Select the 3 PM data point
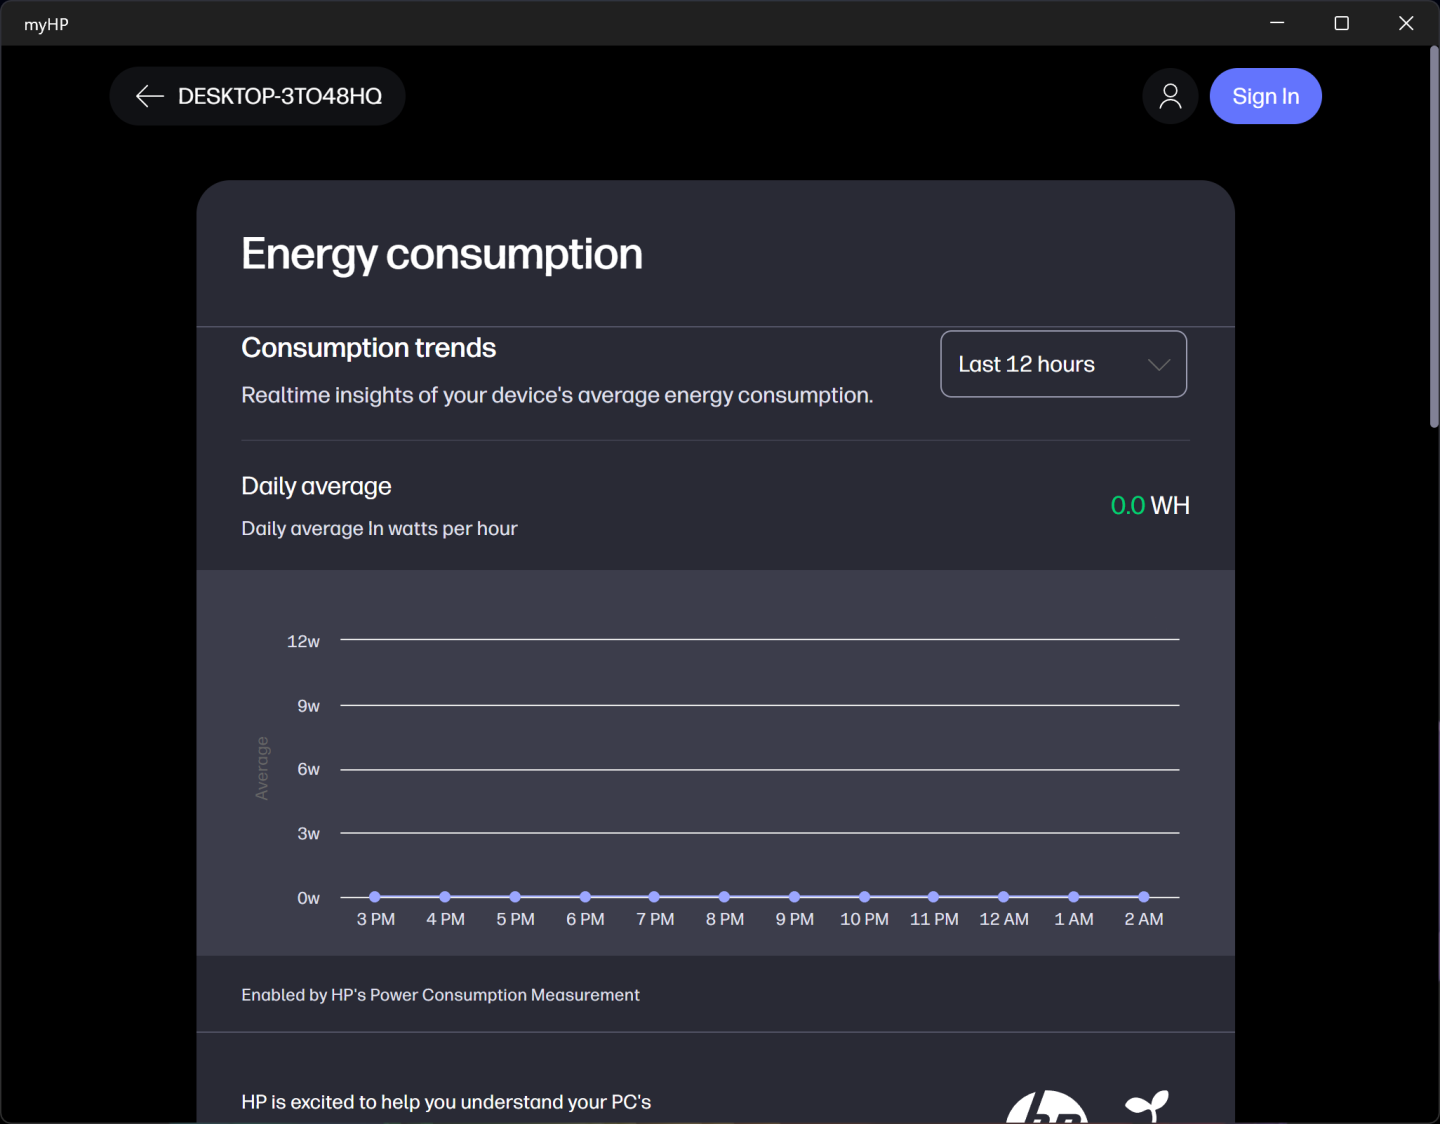Image resolution: width=1440 pixels, height=1124 pixels. (375, 897)
